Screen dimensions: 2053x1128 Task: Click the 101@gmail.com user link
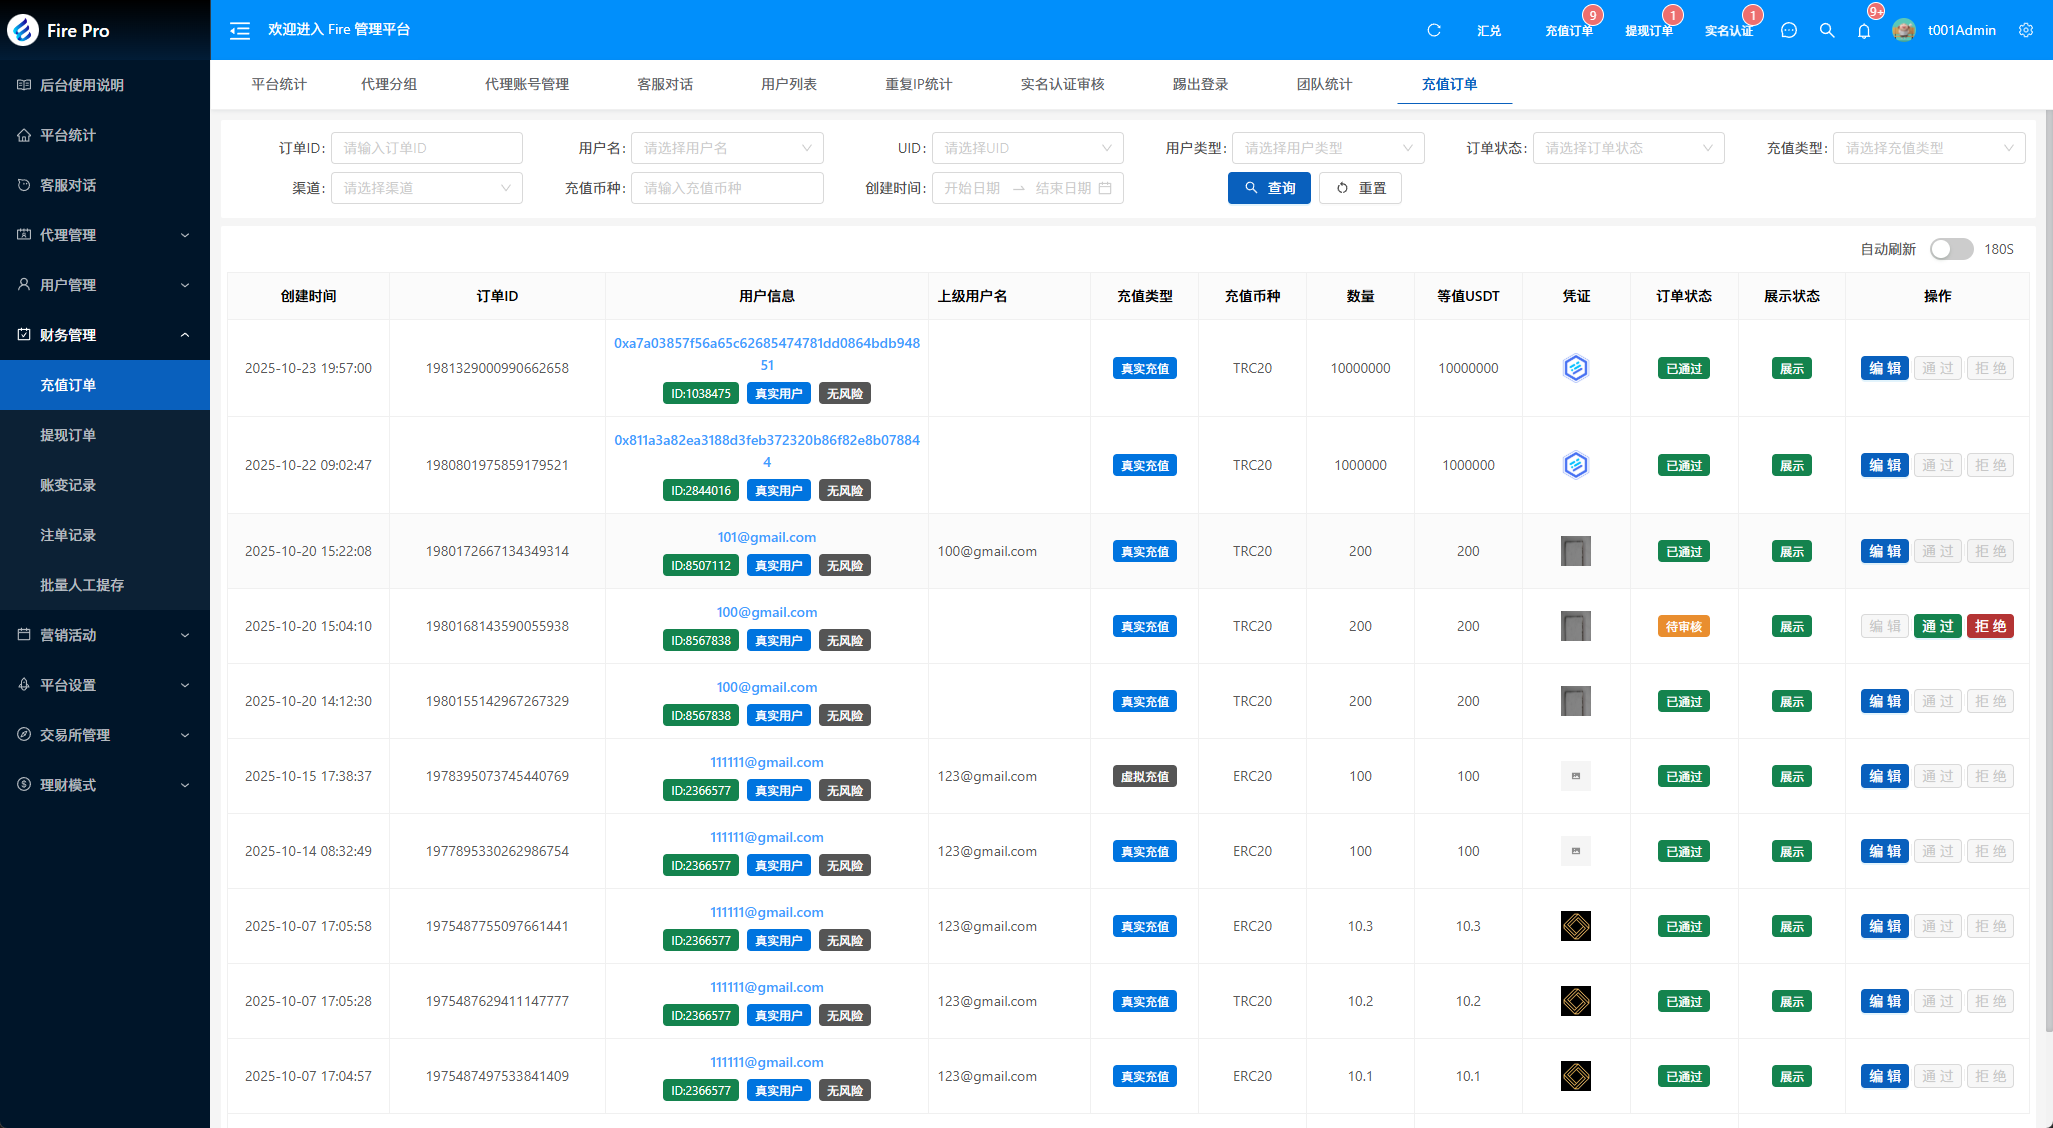(x=766, y=537)
